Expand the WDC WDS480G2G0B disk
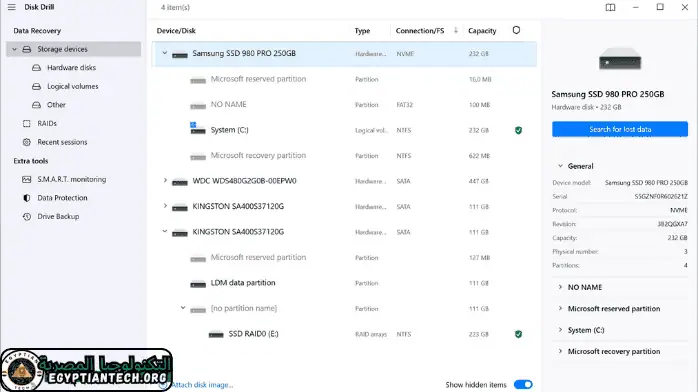Viewport: 698px width, 392px height. point(165,181)
